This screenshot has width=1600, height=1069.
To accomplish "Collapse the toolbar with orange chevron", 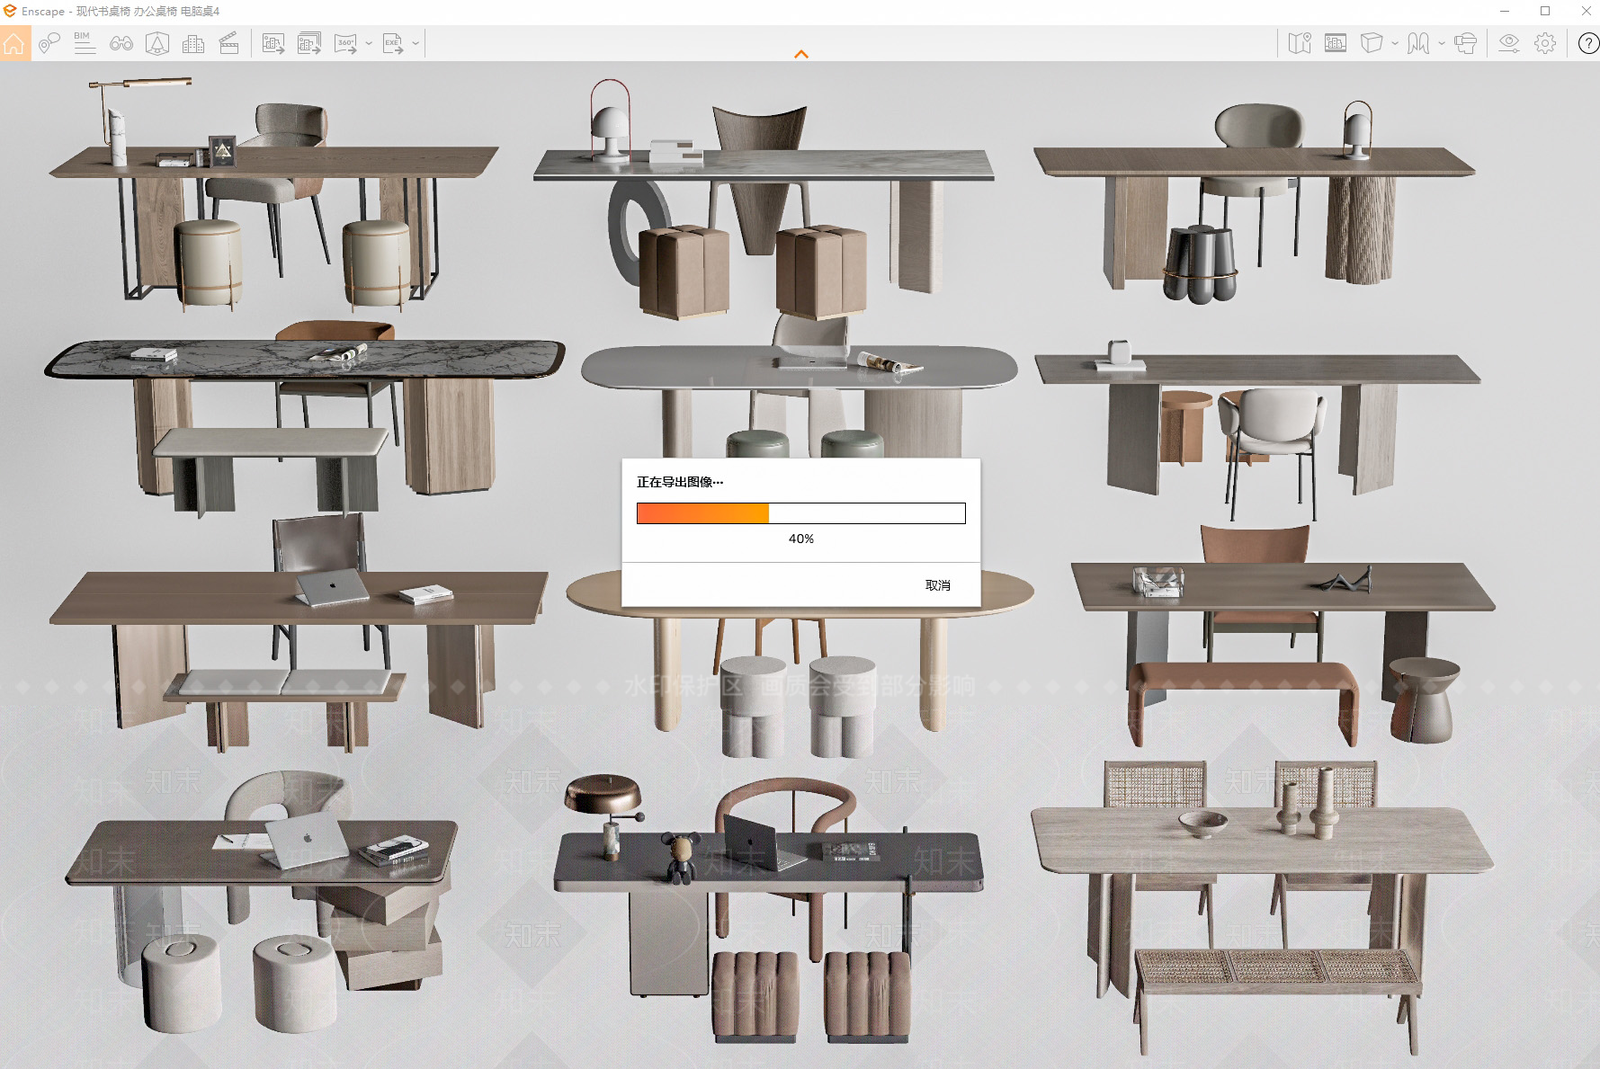I will (801, 54).
